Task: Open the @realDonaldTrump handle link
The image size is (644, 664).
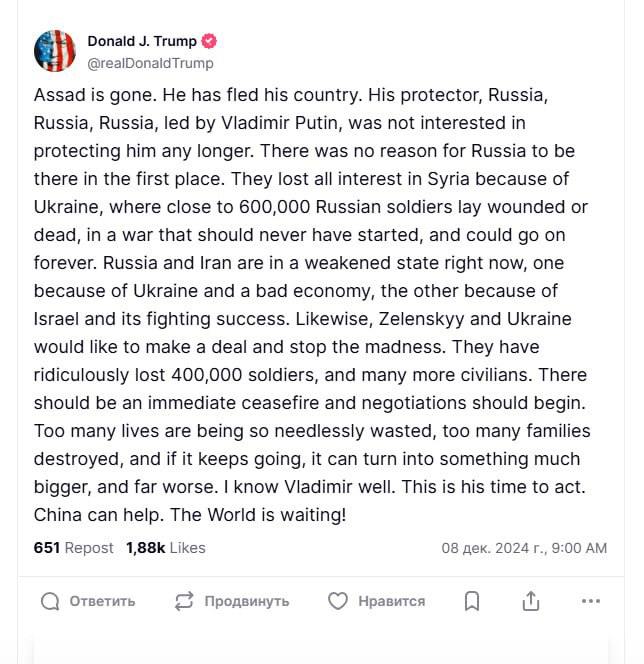Action: click(x=151, y=63)
